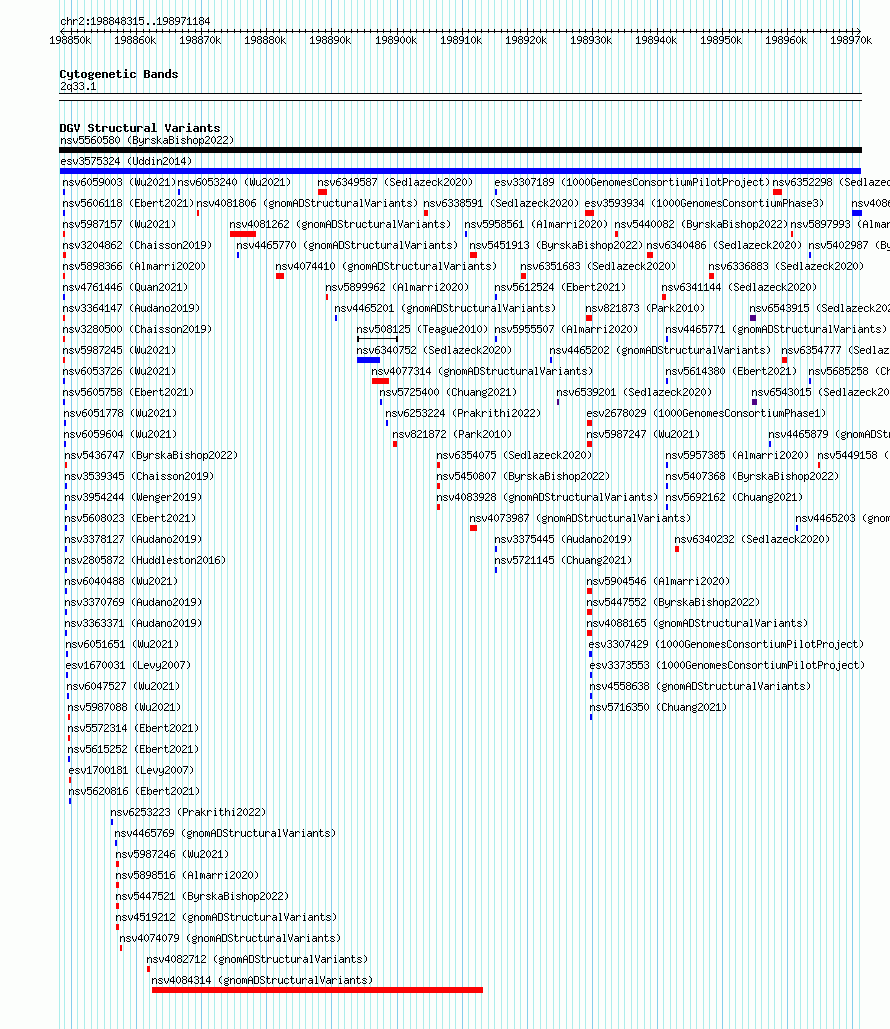Select nsv821872 (Park2010) label
Image resolution: width=890 pixels, height=1029 pixels.
pos(452,434)
